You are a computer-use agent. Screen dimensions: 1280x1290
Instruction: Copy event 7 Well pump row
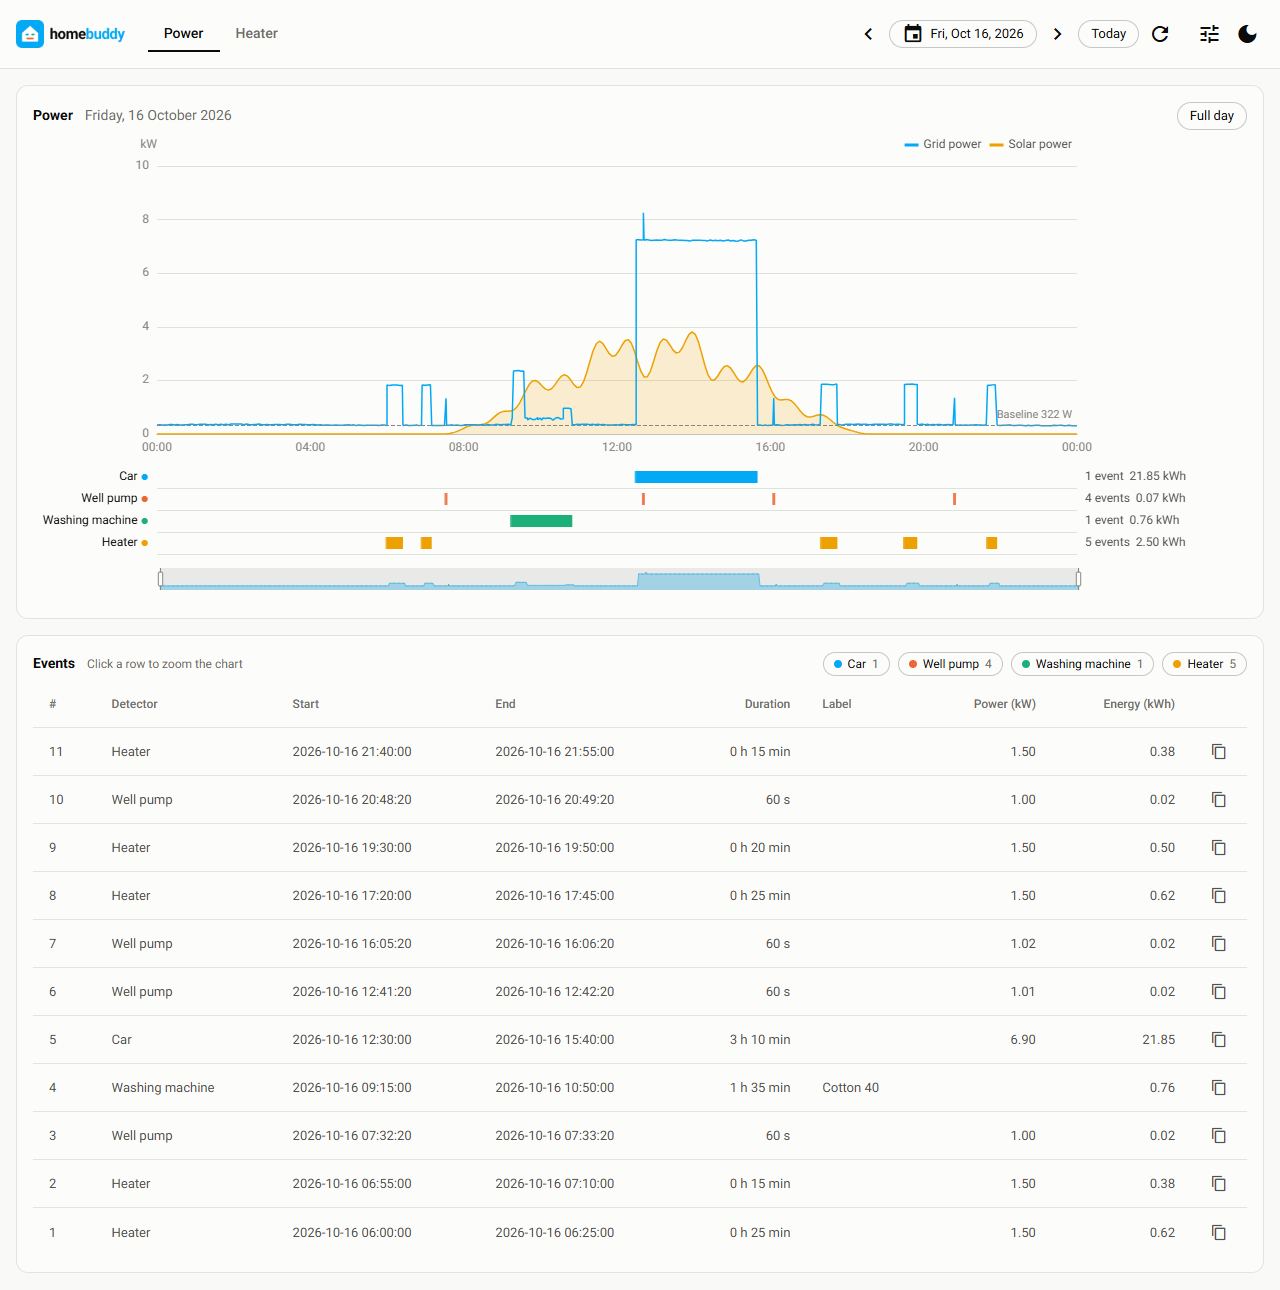(x=1219, y=944)
